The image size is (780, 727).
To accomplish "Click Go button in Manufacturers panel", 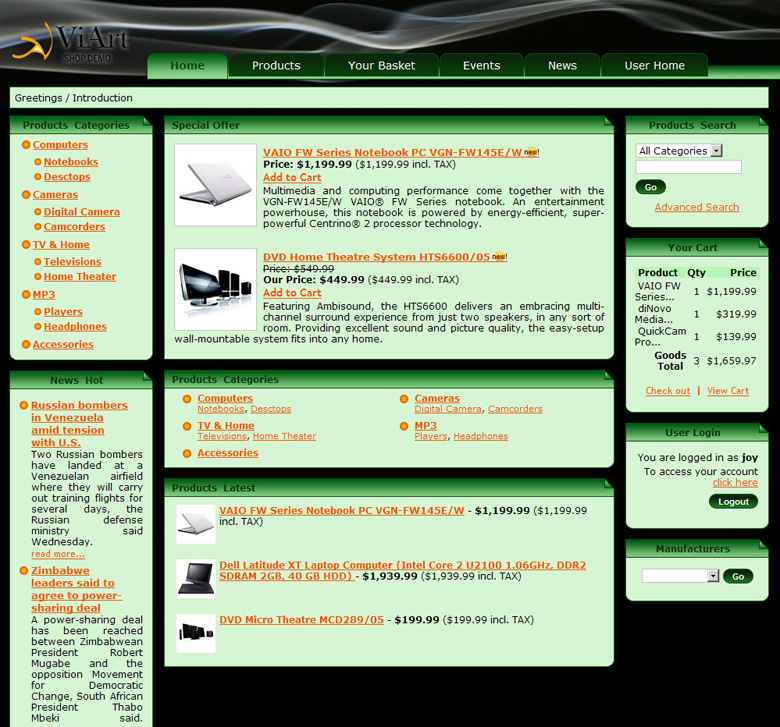I will tap(738, 576).
